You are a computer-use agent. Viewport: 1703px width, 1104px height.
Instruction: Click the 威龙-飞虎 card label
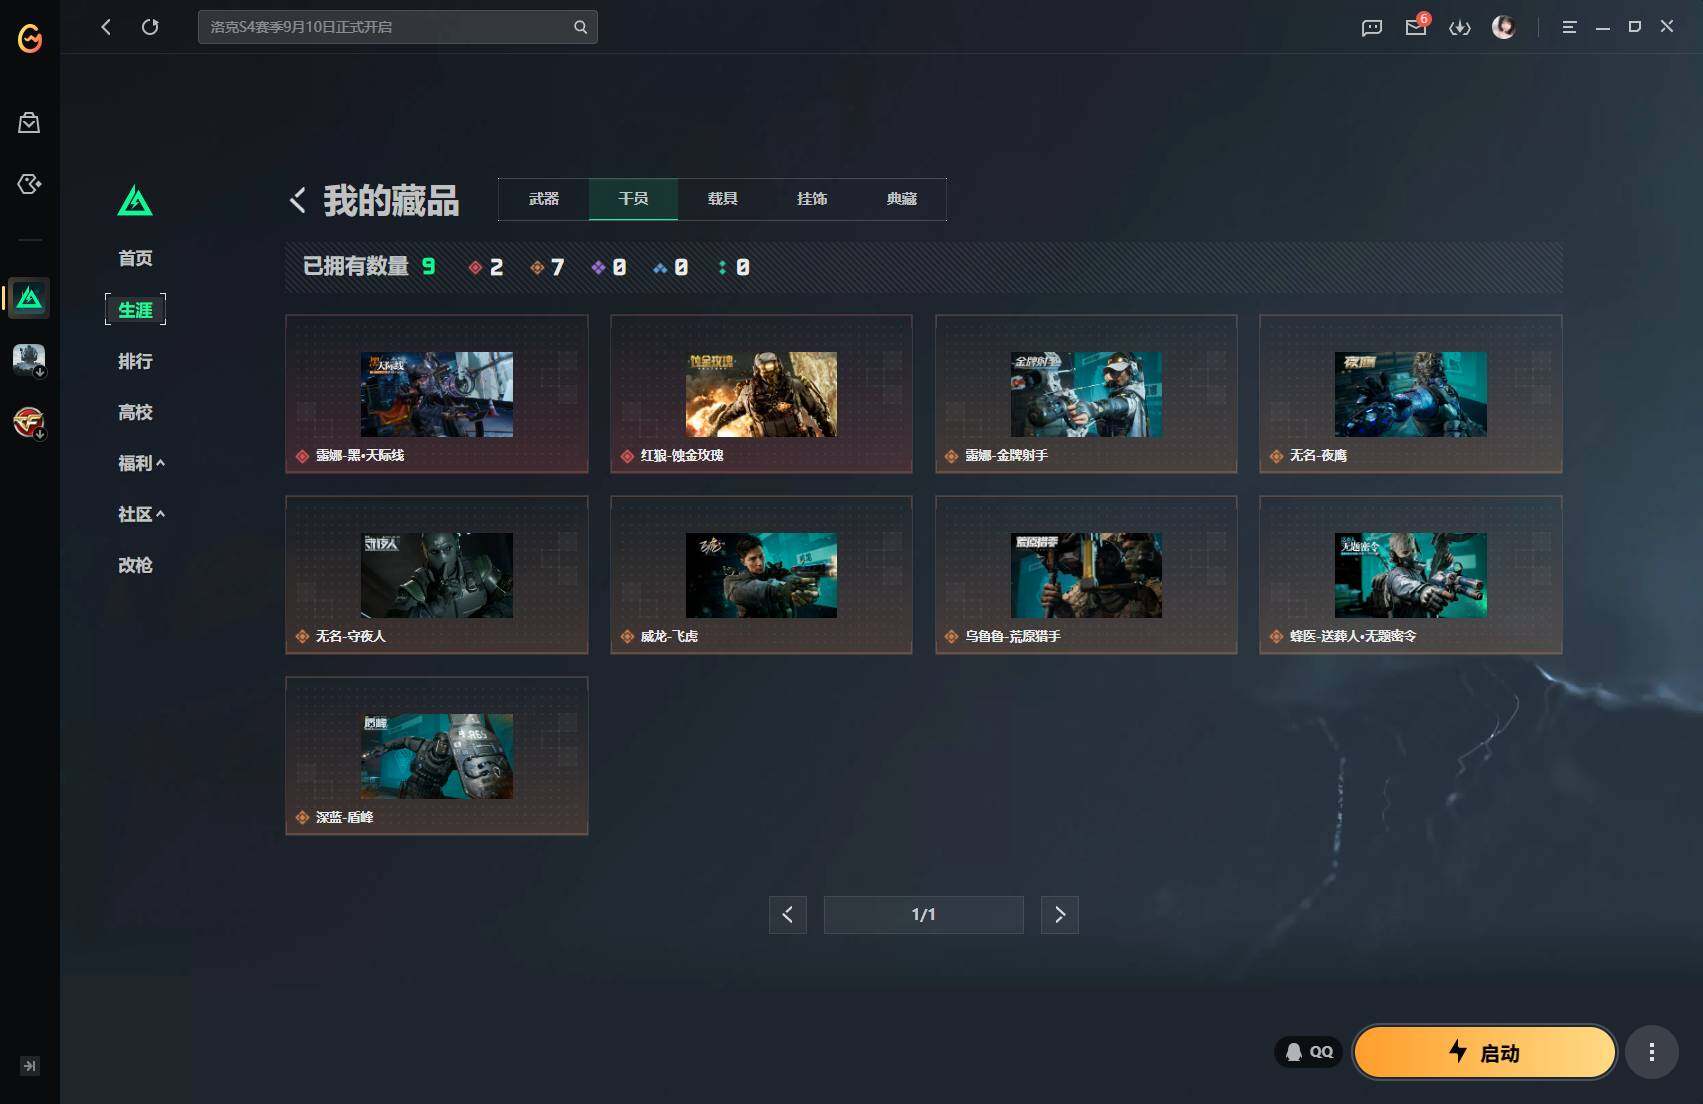pos(669,636)
